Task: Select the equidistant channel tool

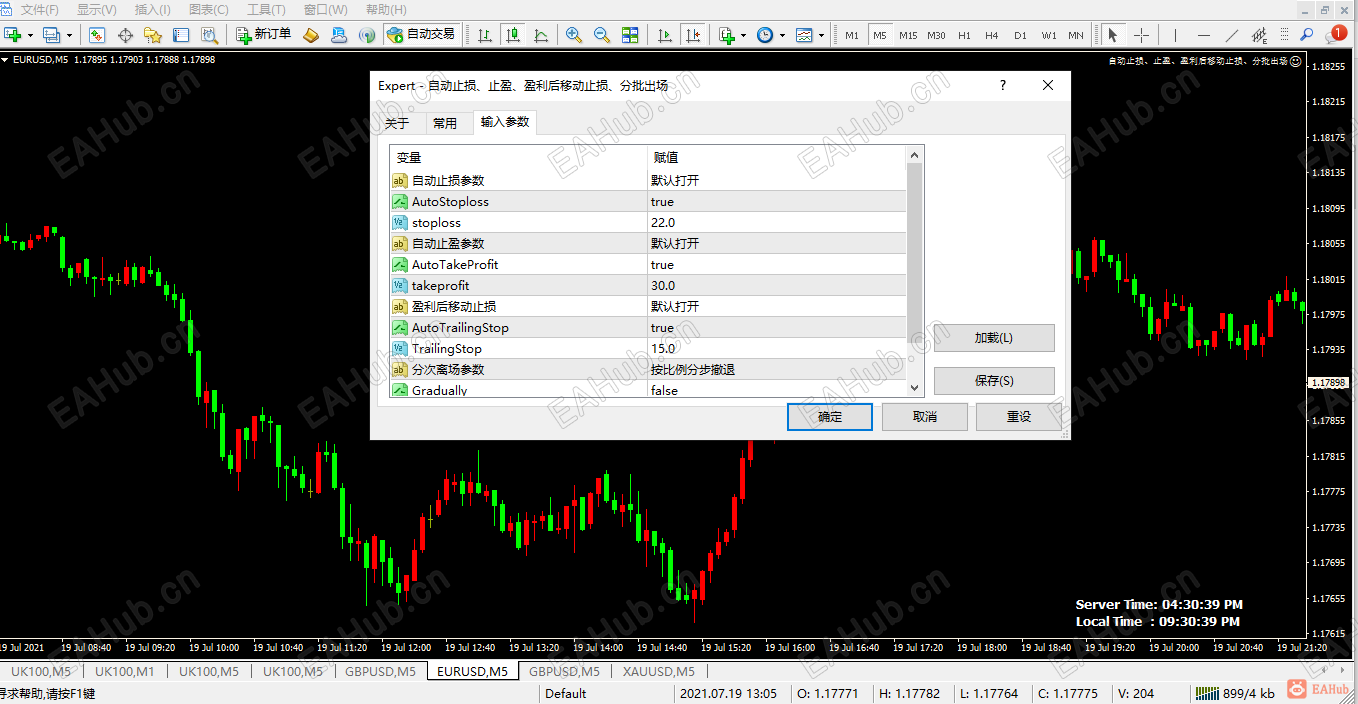Action: [1260, 35]
